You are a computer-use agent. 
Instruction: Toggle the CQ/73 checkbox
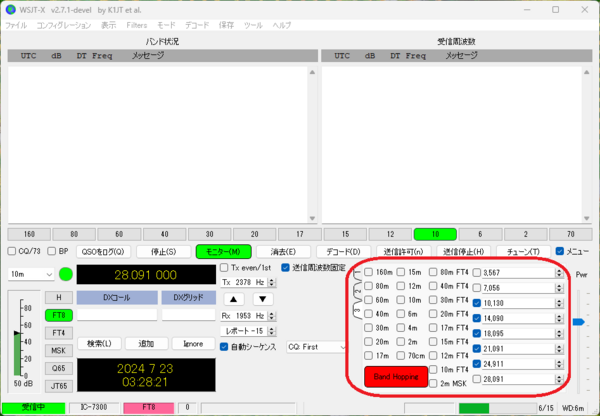click(x=13, y=252)
